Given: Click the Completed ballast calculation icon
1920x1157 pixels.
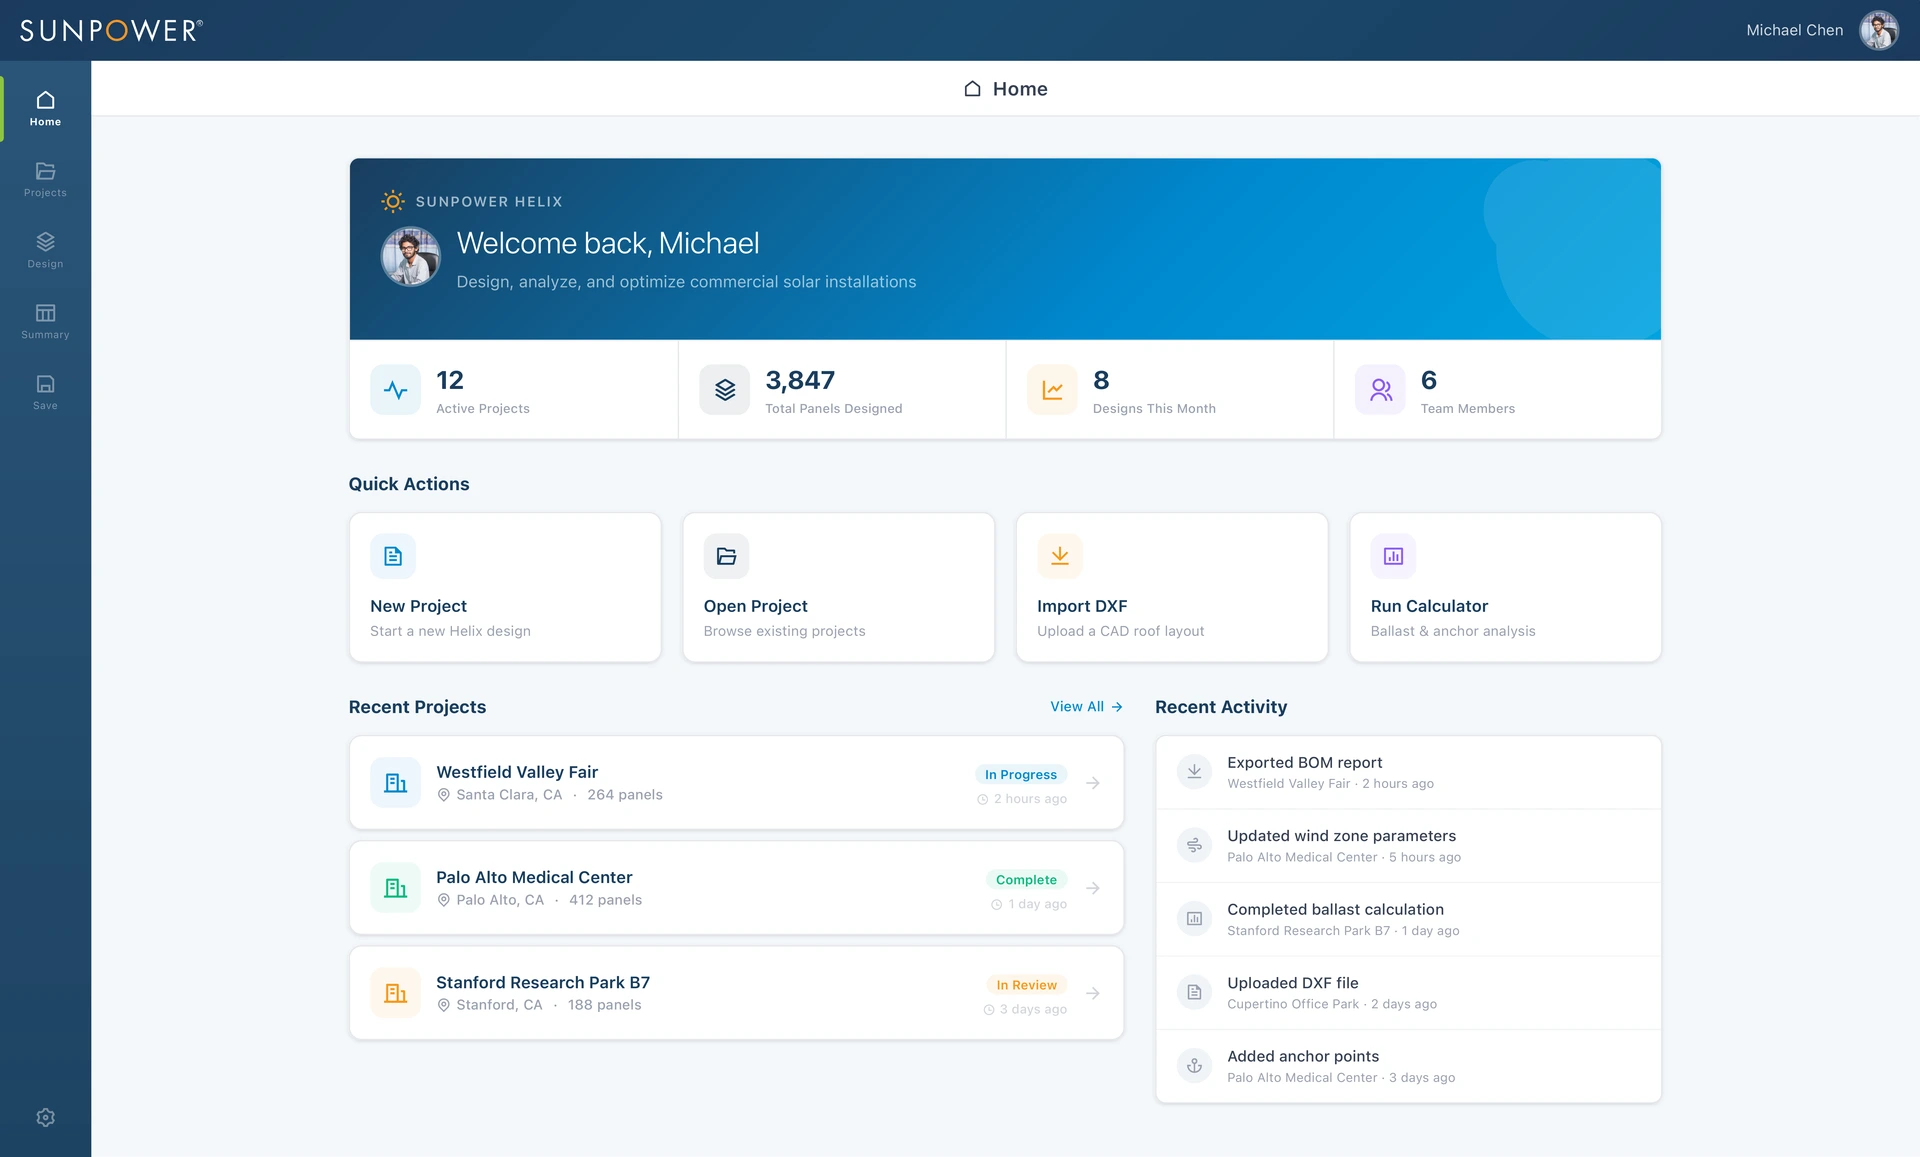Looking at the screenshot, I should pos(1194,919).
